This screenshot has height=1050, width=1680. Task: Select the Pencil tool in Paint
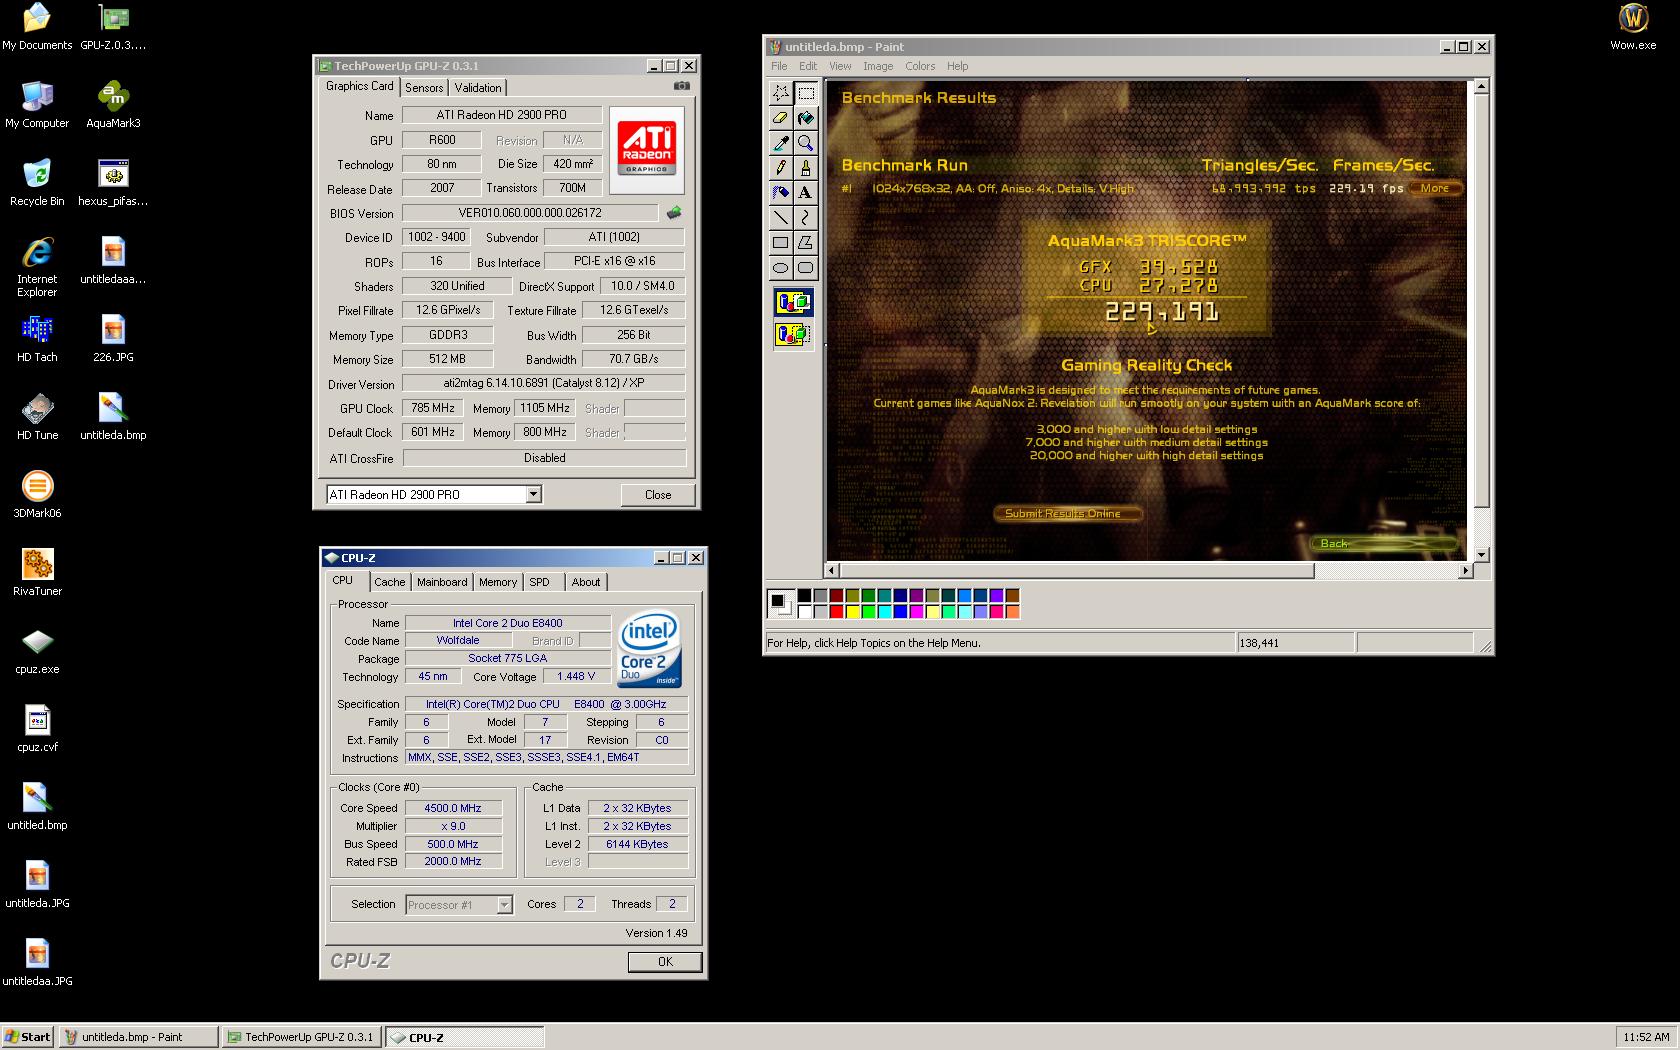[781, 168]
